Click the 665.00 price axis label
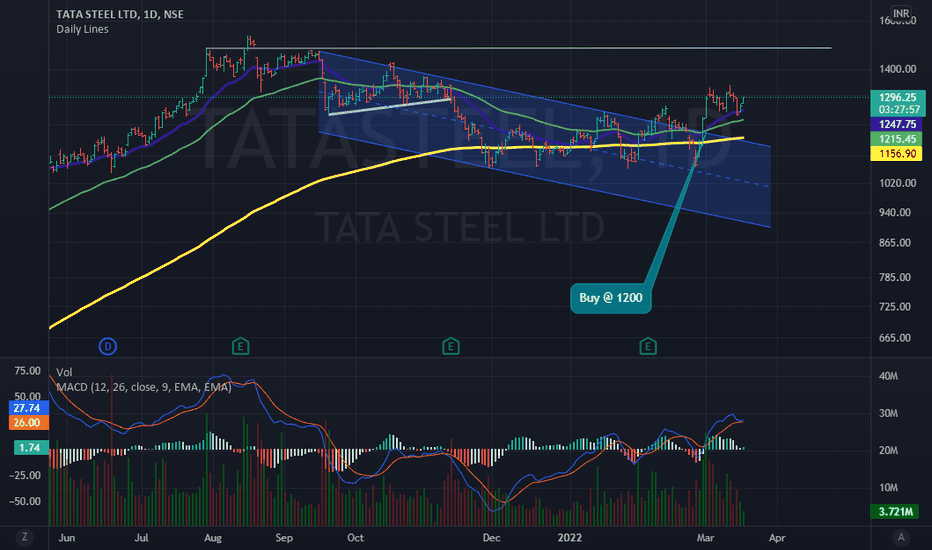 895,338
